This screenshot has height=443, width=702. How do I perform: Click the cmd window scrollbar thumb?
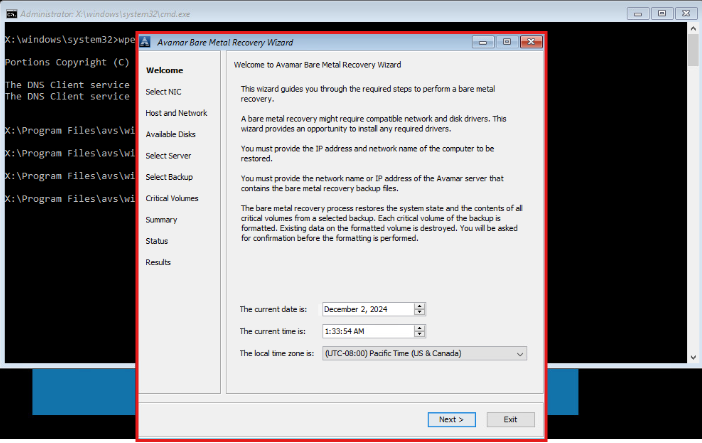[x=693, y=50]
